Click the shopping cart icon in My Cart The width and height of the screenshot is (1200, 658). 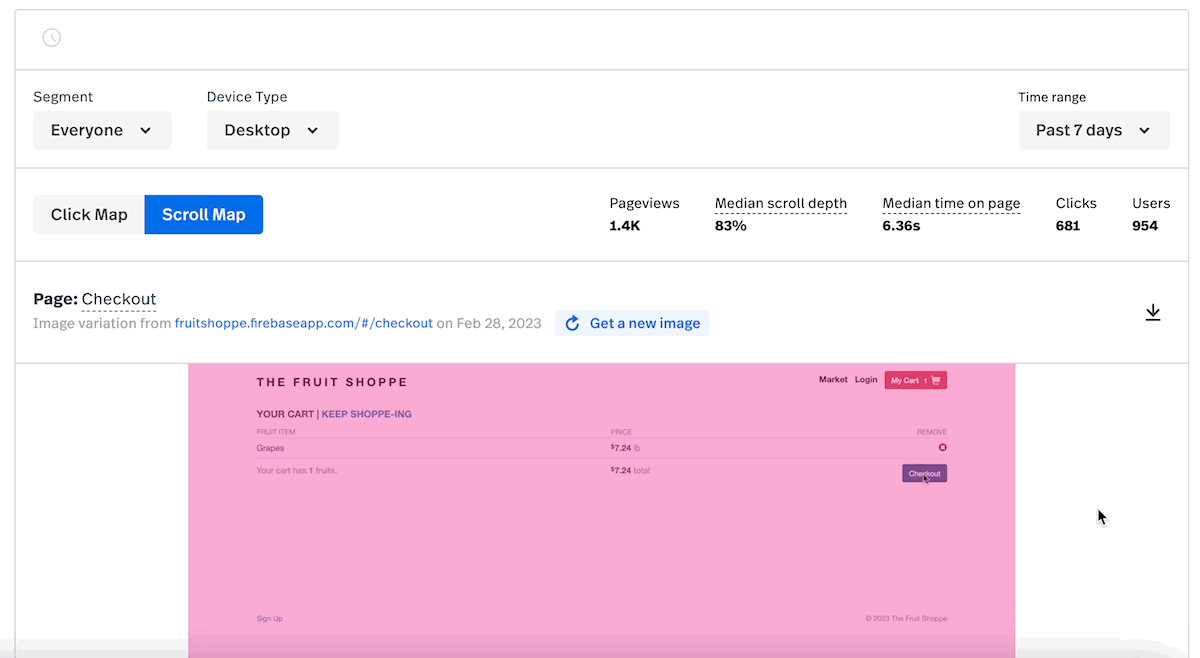point(935,380)
